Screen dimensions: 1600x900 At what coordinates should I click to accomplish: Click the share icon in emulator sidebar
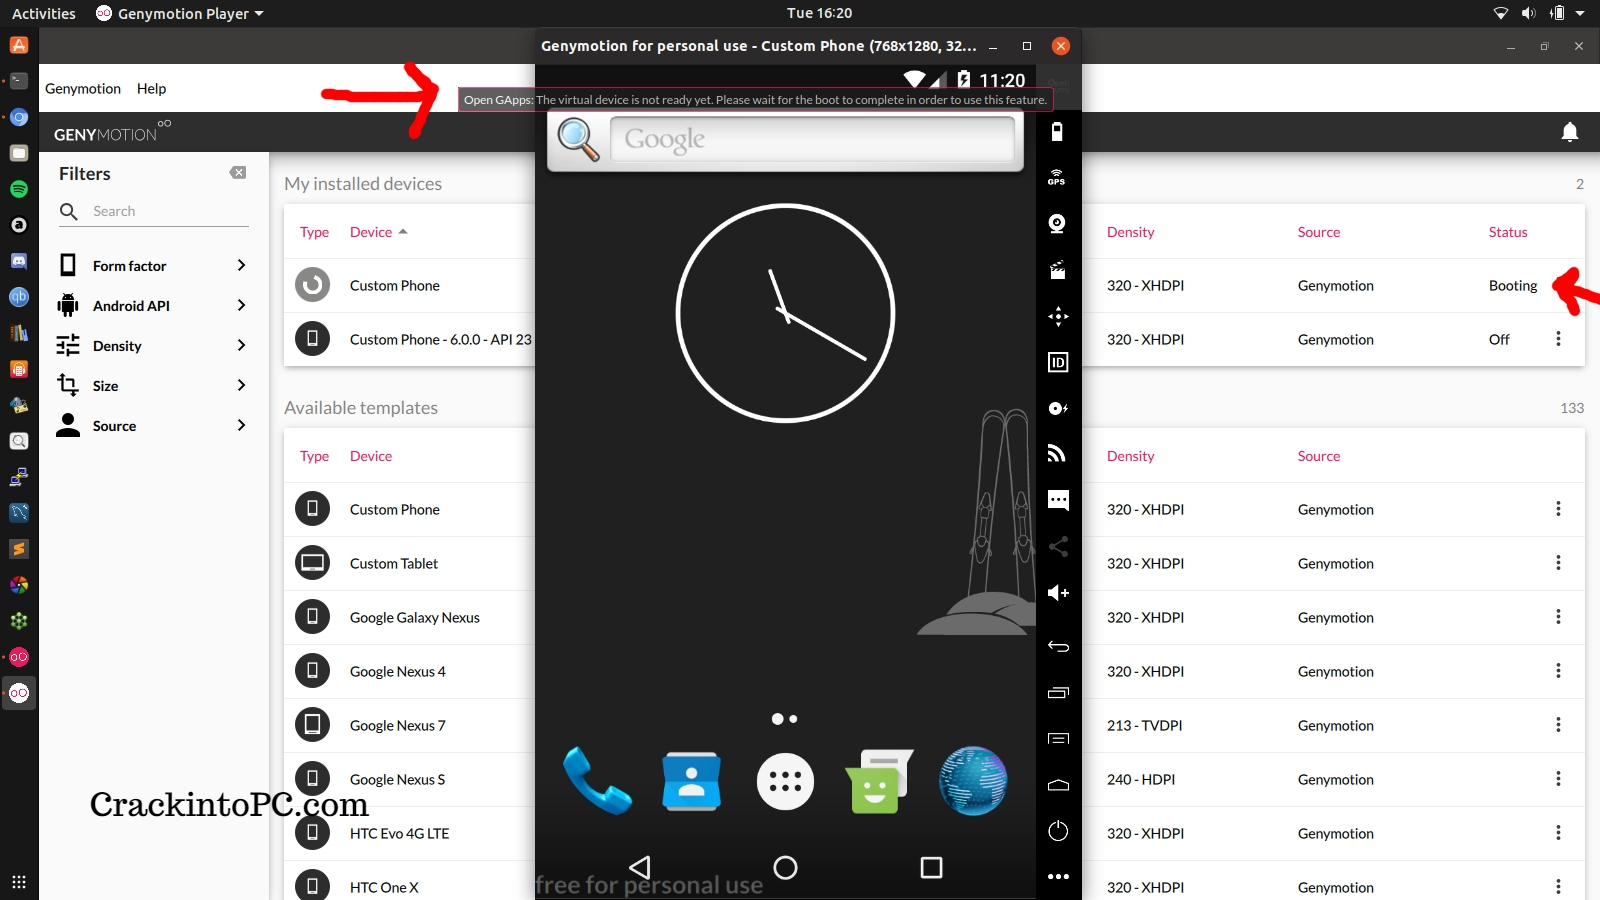point(1058,546)
